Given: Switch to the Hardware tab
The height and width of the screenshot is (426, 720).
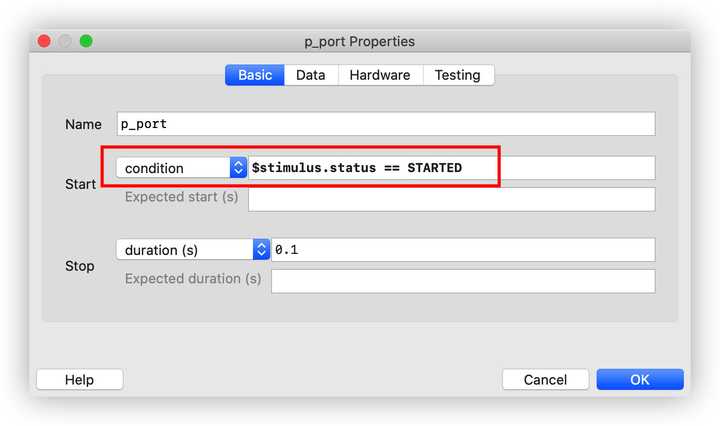Looking at the screenshot, I should pos(379,75).
